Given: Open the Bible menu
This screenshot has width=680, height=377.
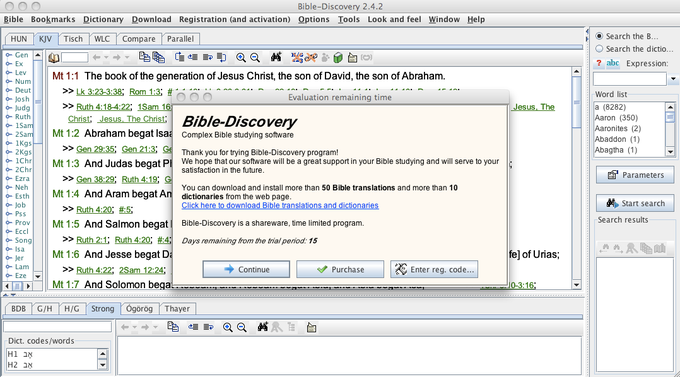Looking at the screenshot, I should [13, 20].
